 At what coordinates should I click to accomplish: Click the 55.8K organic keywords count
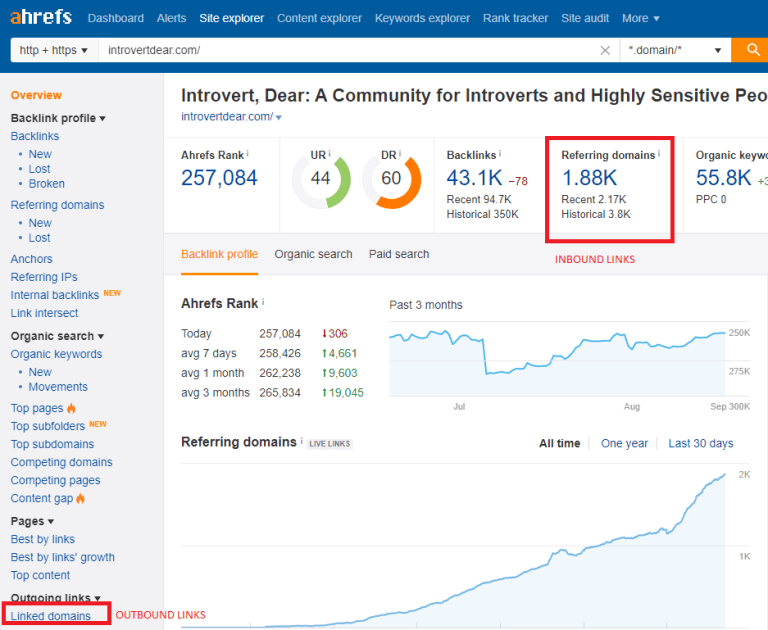click(x=723, y=178)
